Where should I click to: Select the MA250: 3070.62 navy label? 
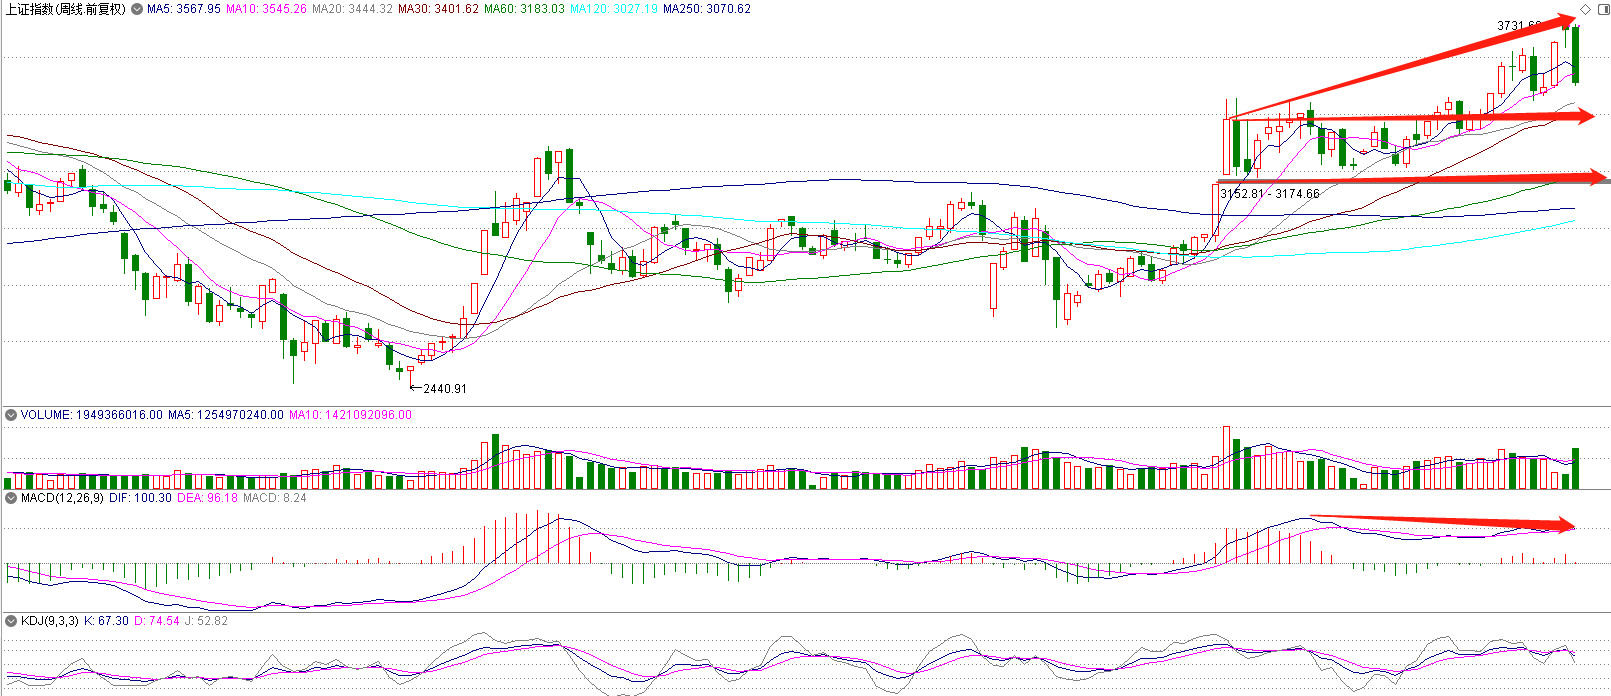tap(707, 9)
